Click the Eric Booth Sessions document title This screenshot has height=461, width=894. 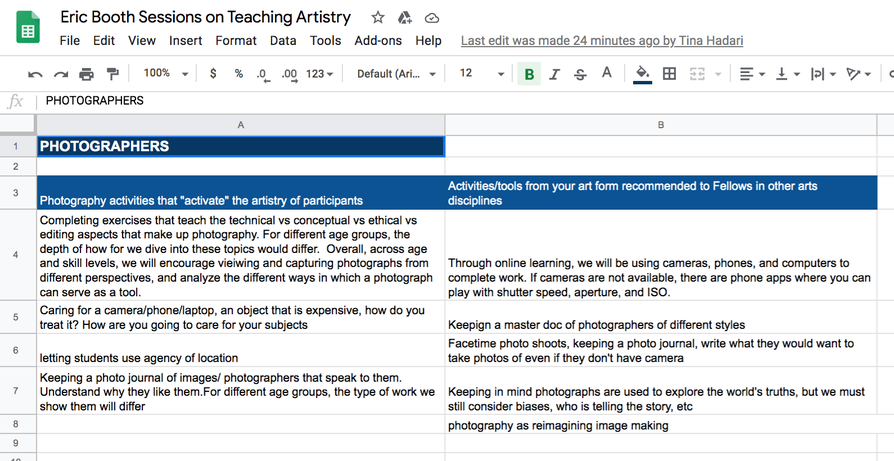205,17
